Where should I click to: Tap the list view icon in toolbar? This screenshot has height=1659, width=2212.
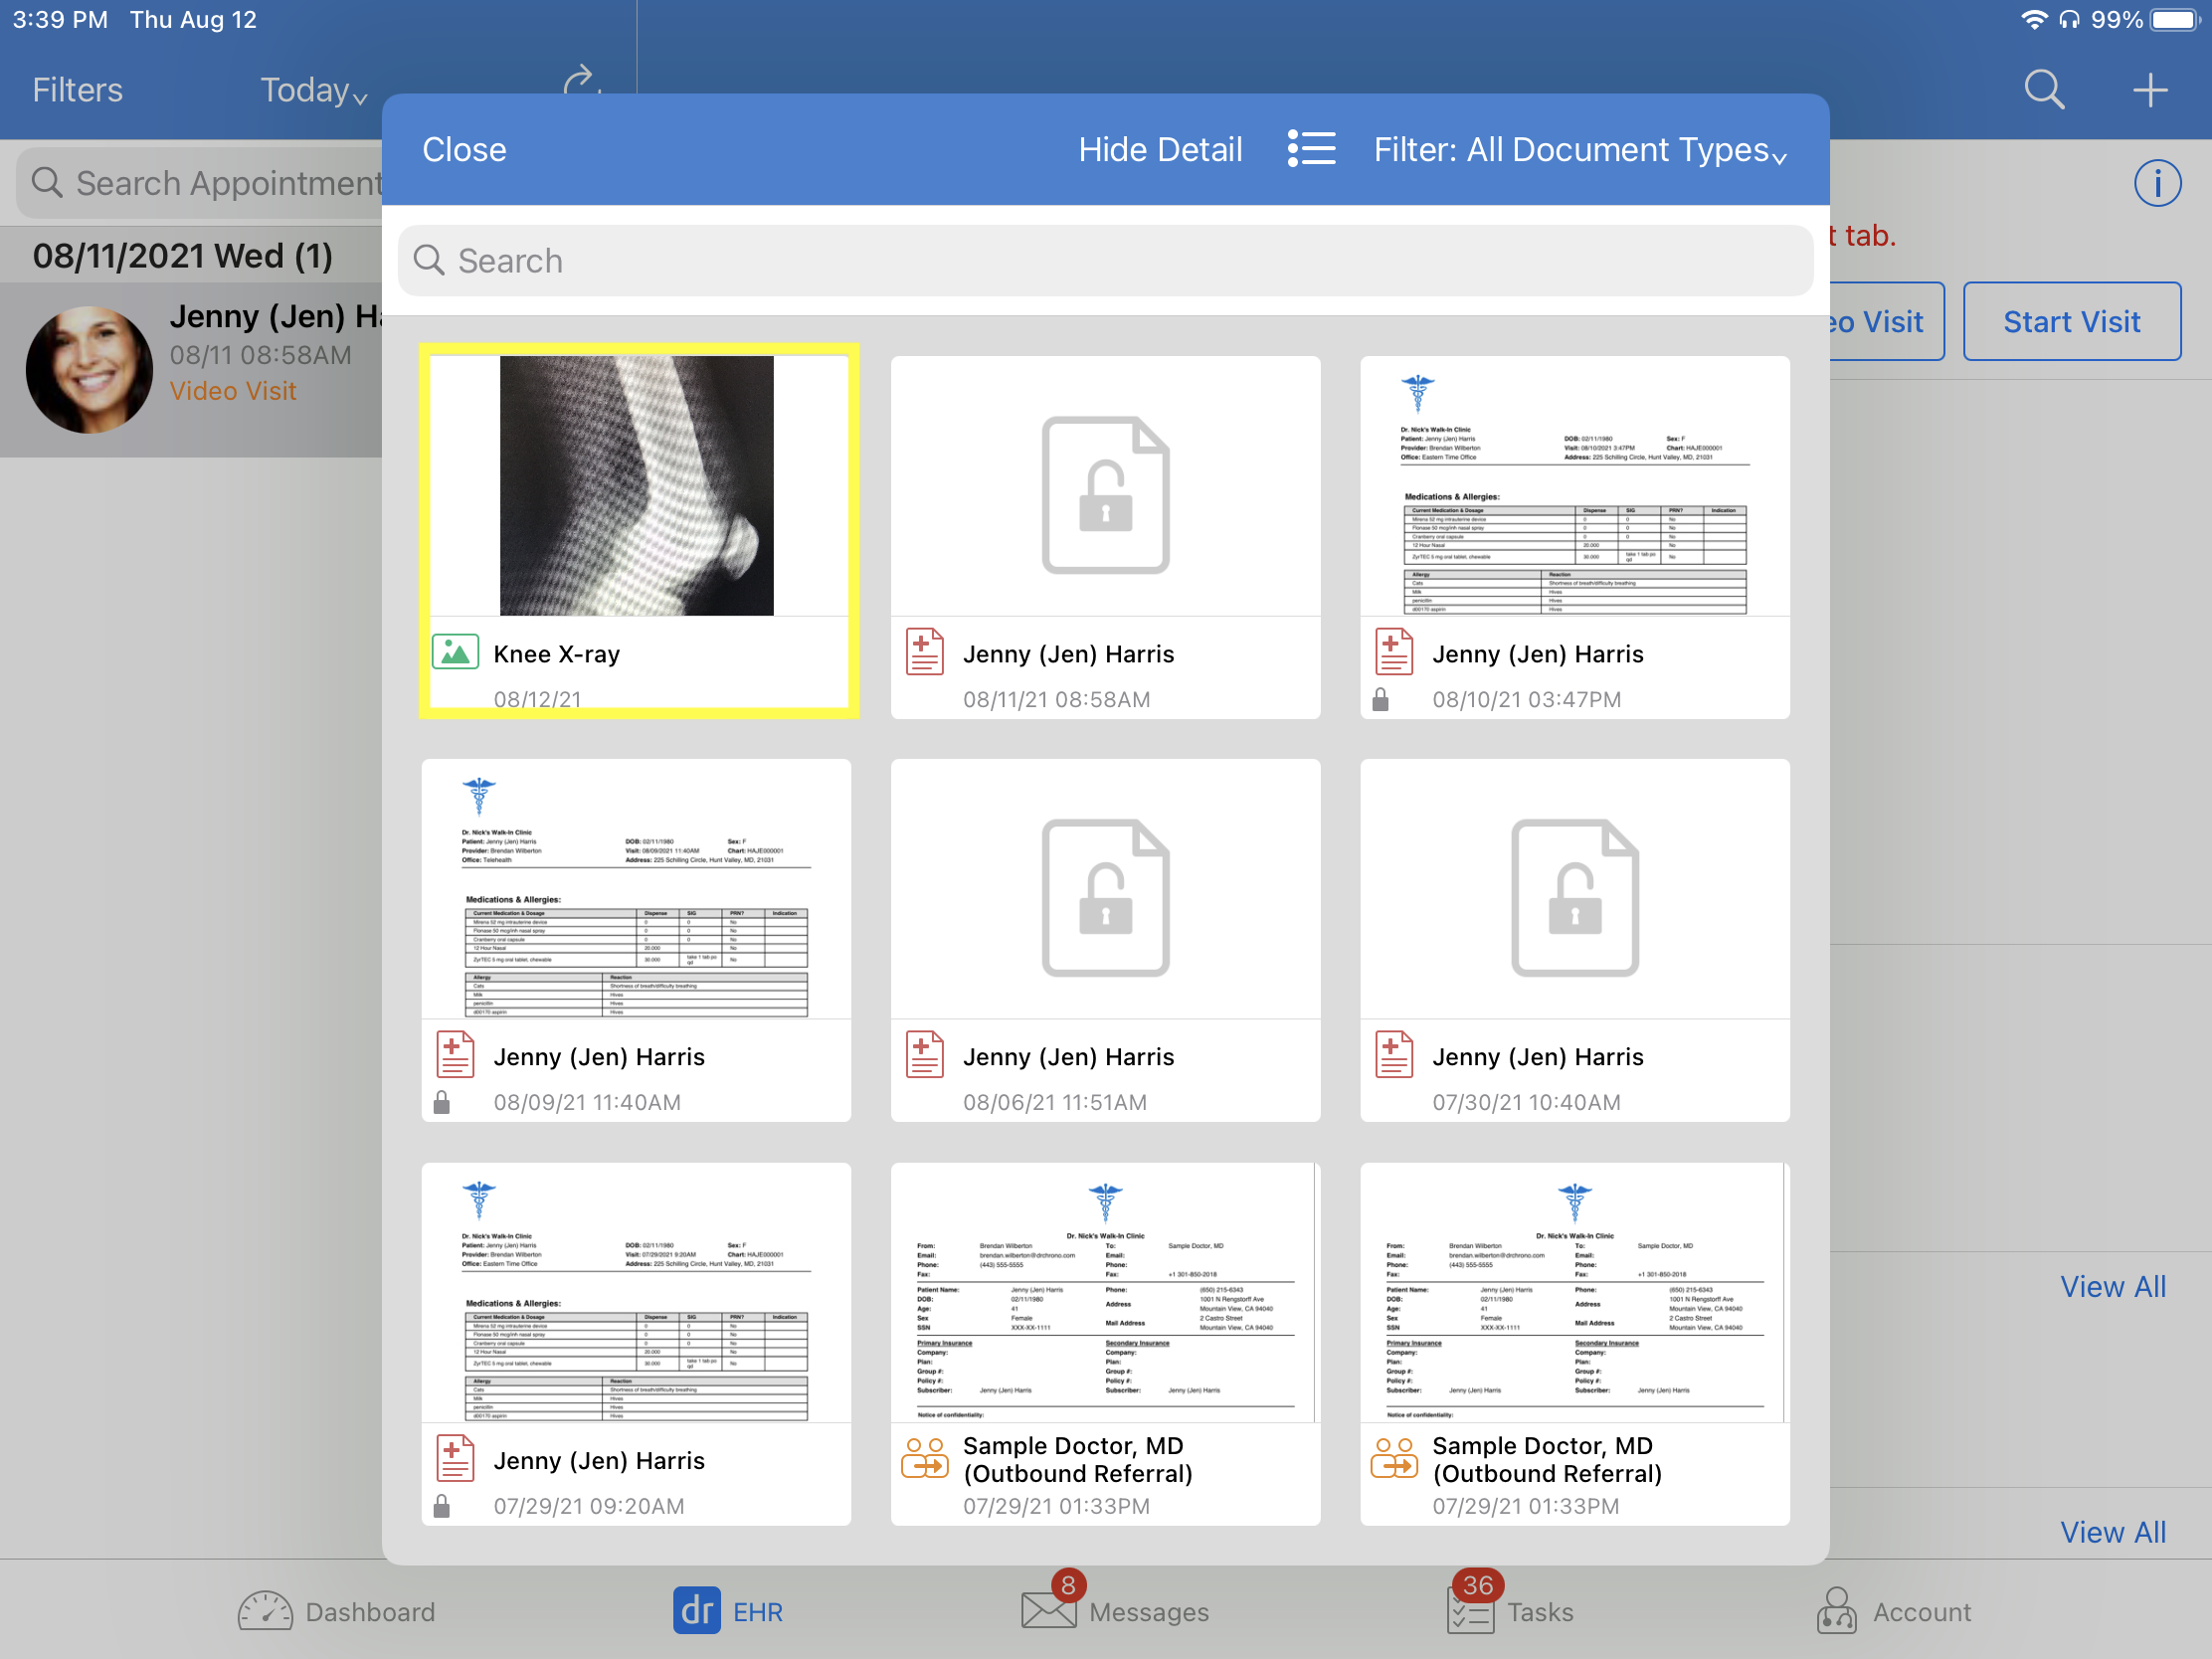click(1310, 150)
